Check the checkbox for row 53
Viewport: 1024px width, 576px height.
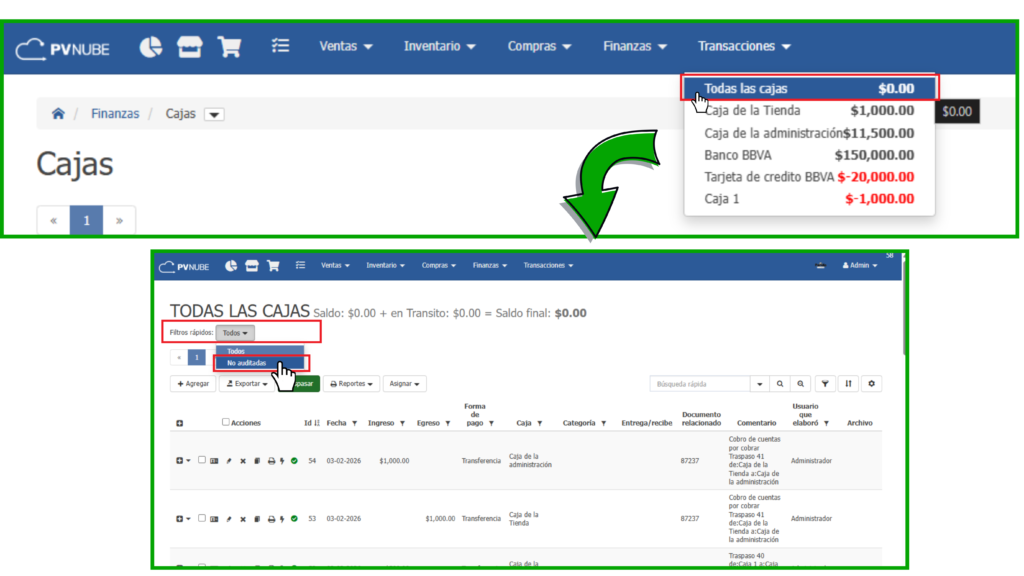(x=202, y=518)
